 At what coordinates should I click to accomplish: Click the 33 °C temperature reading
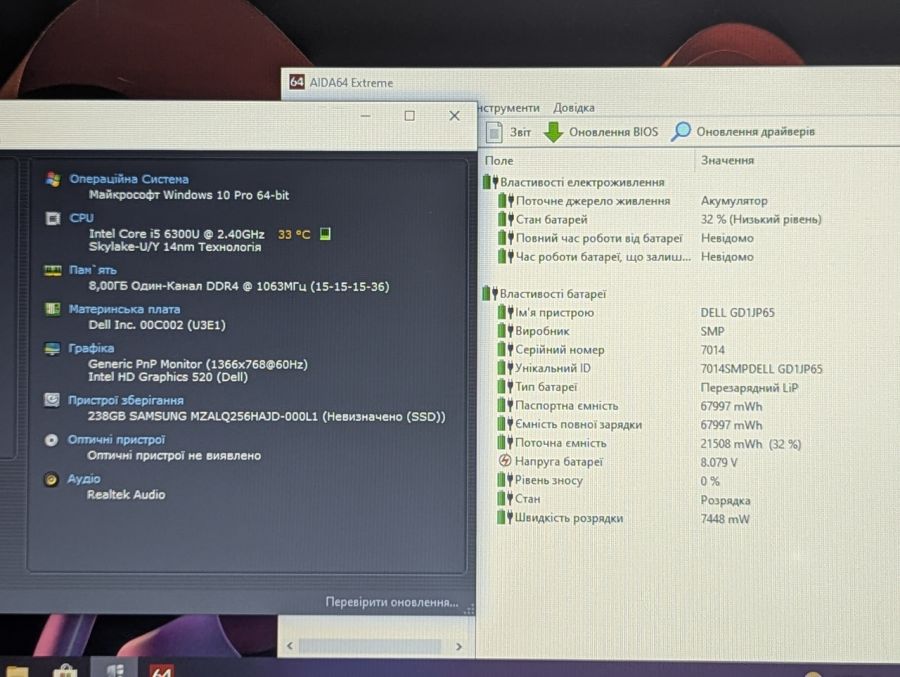coord(294,234)
